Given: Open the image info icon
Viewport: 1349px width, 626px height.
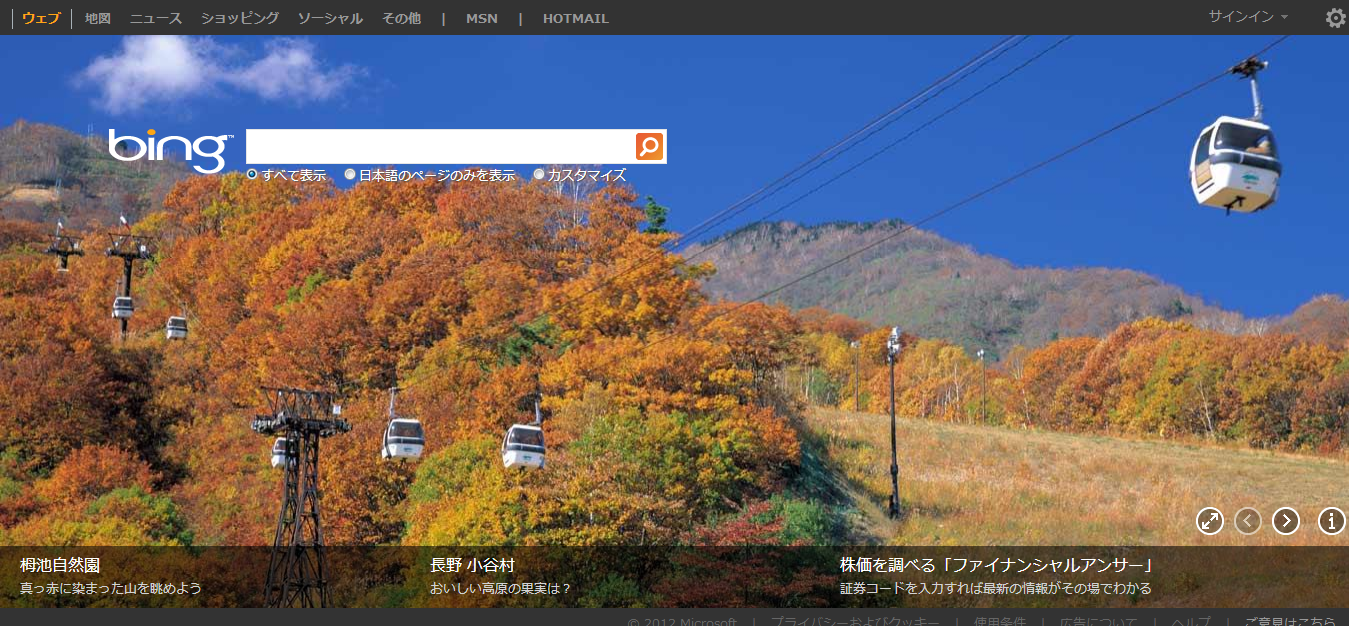Looking at the screenshot, I should click(x=1331, y=521).
